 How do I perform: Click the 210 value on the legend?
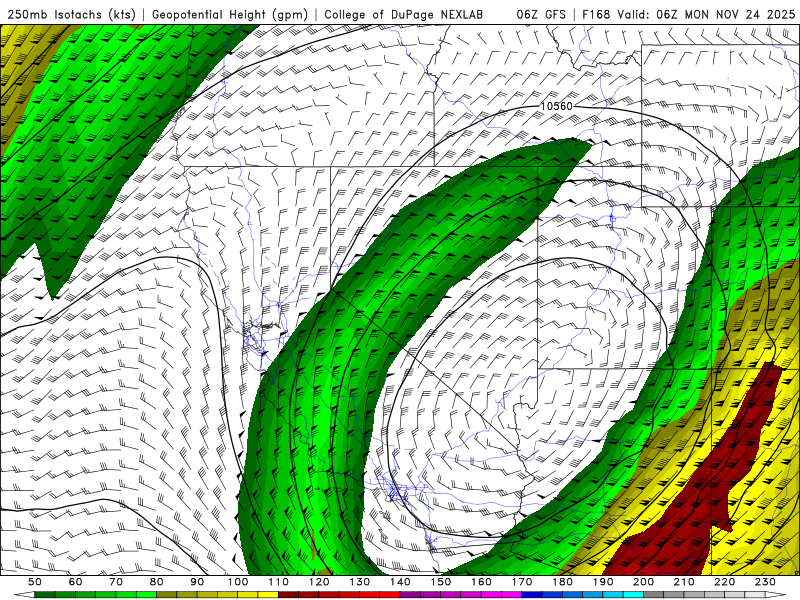pyautogui.click(x=685, y=582)
